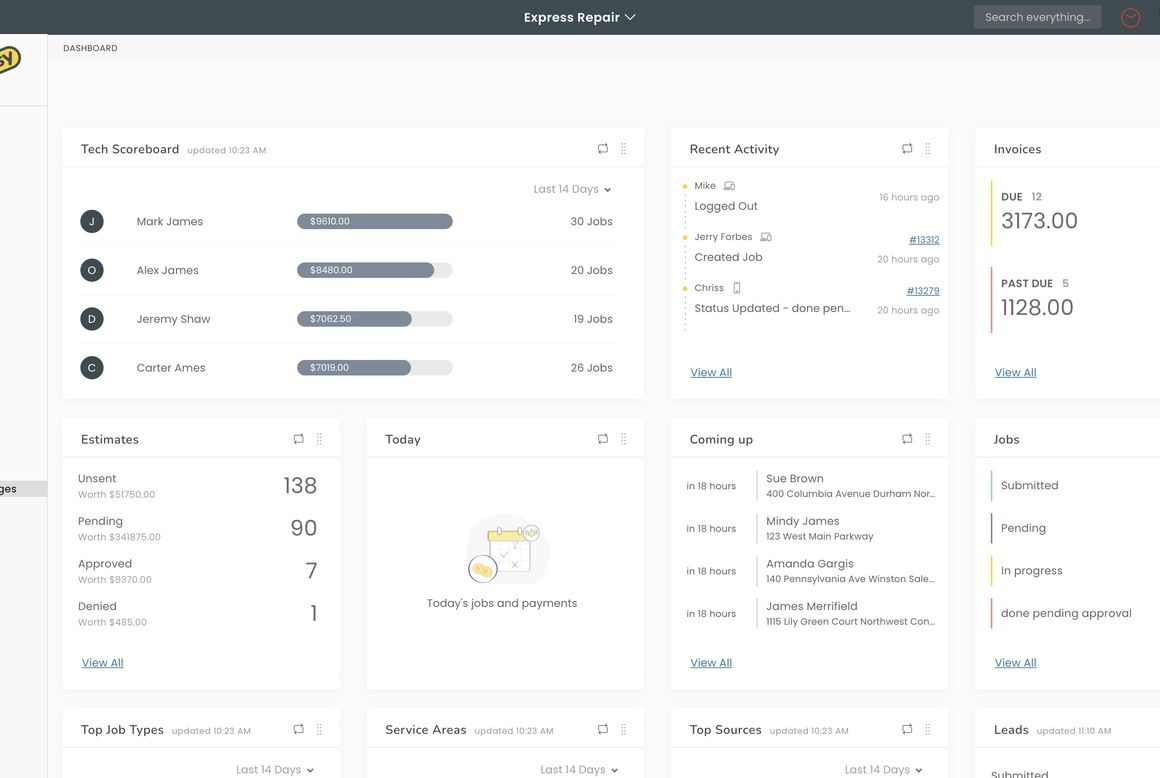
Task: Refresh the Recent Activity widget
Action: (x=907, y=149)
